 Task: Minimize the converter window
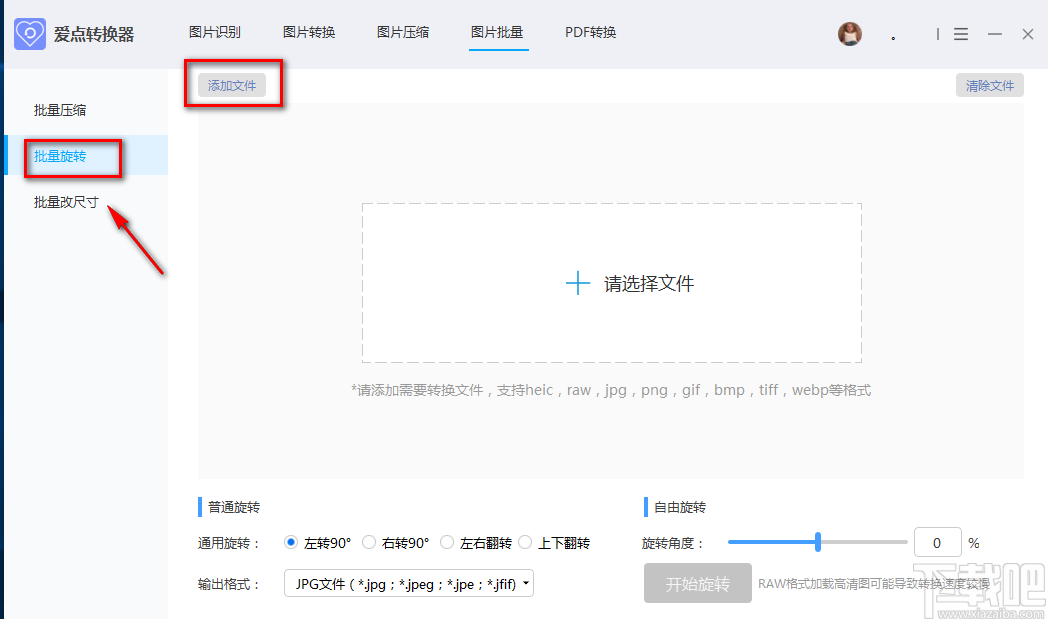click(995, 34)
